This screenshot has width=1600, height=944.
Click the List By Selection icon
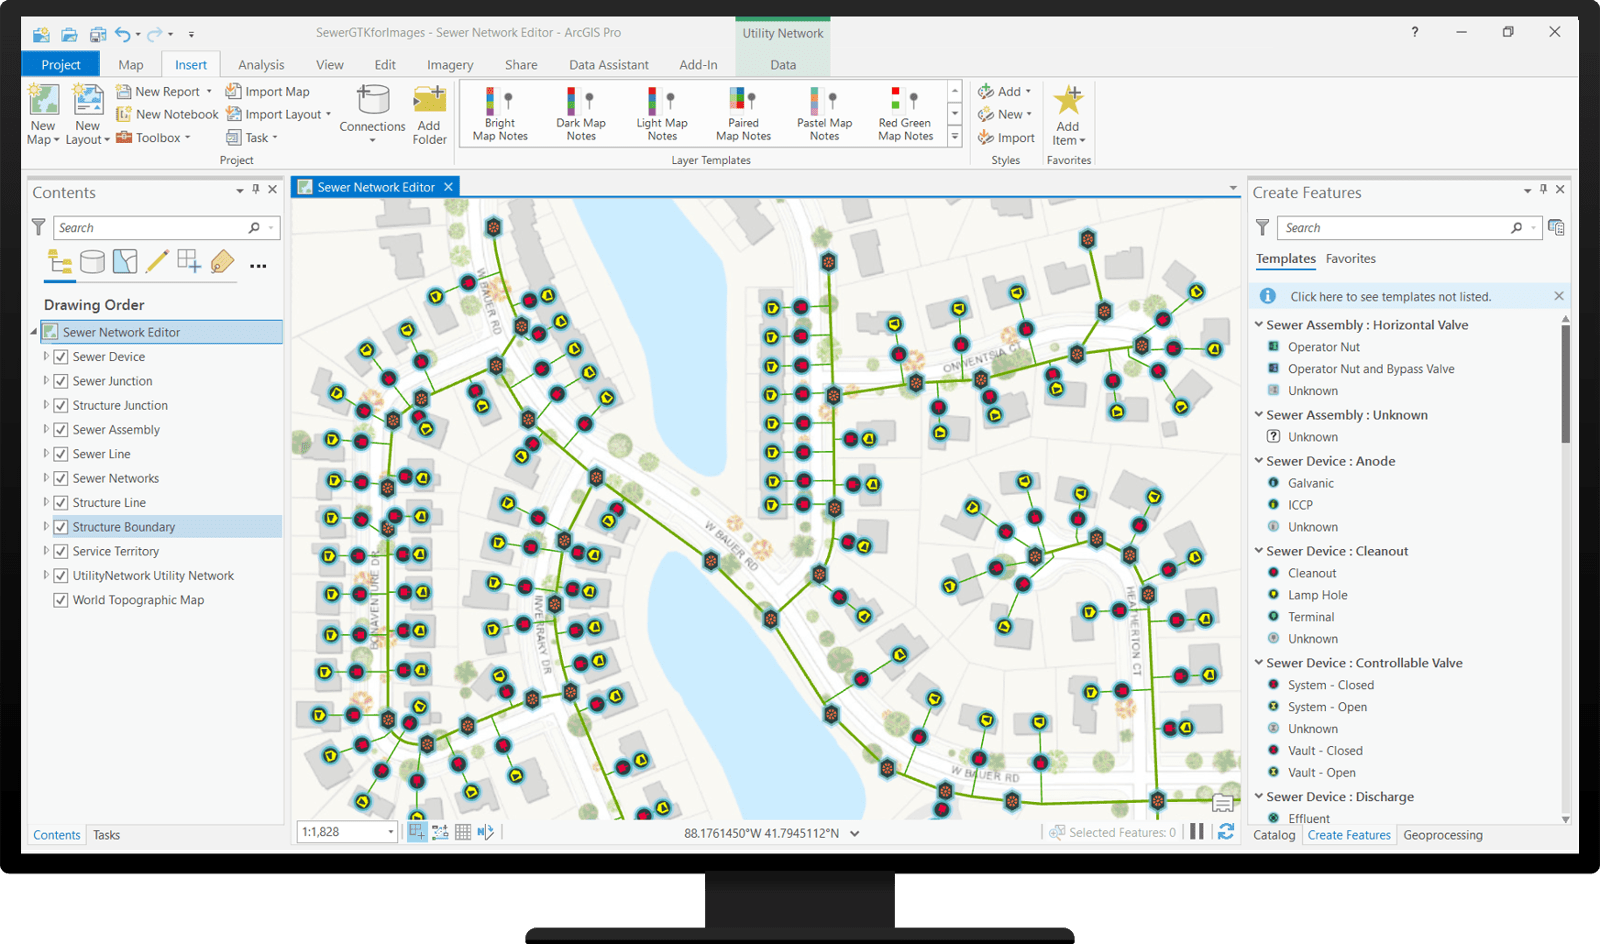click(125, 262)
